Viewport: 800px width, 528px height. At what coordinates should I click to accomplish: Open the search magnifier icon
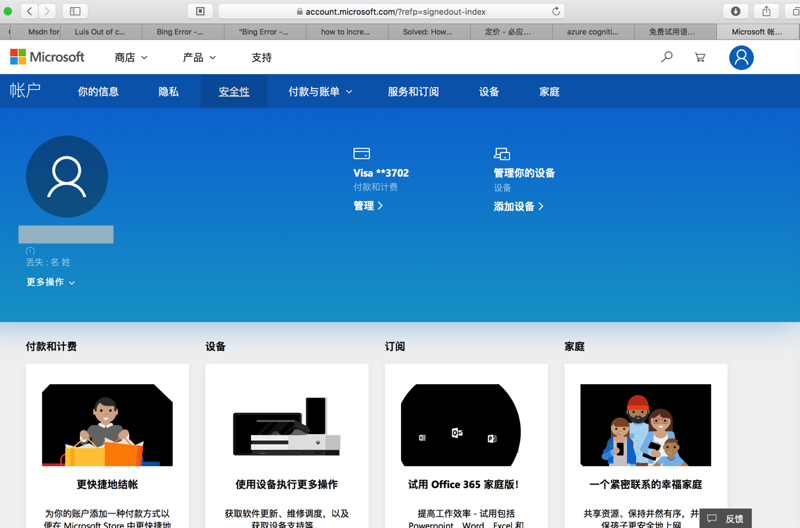tap(667, 57)
